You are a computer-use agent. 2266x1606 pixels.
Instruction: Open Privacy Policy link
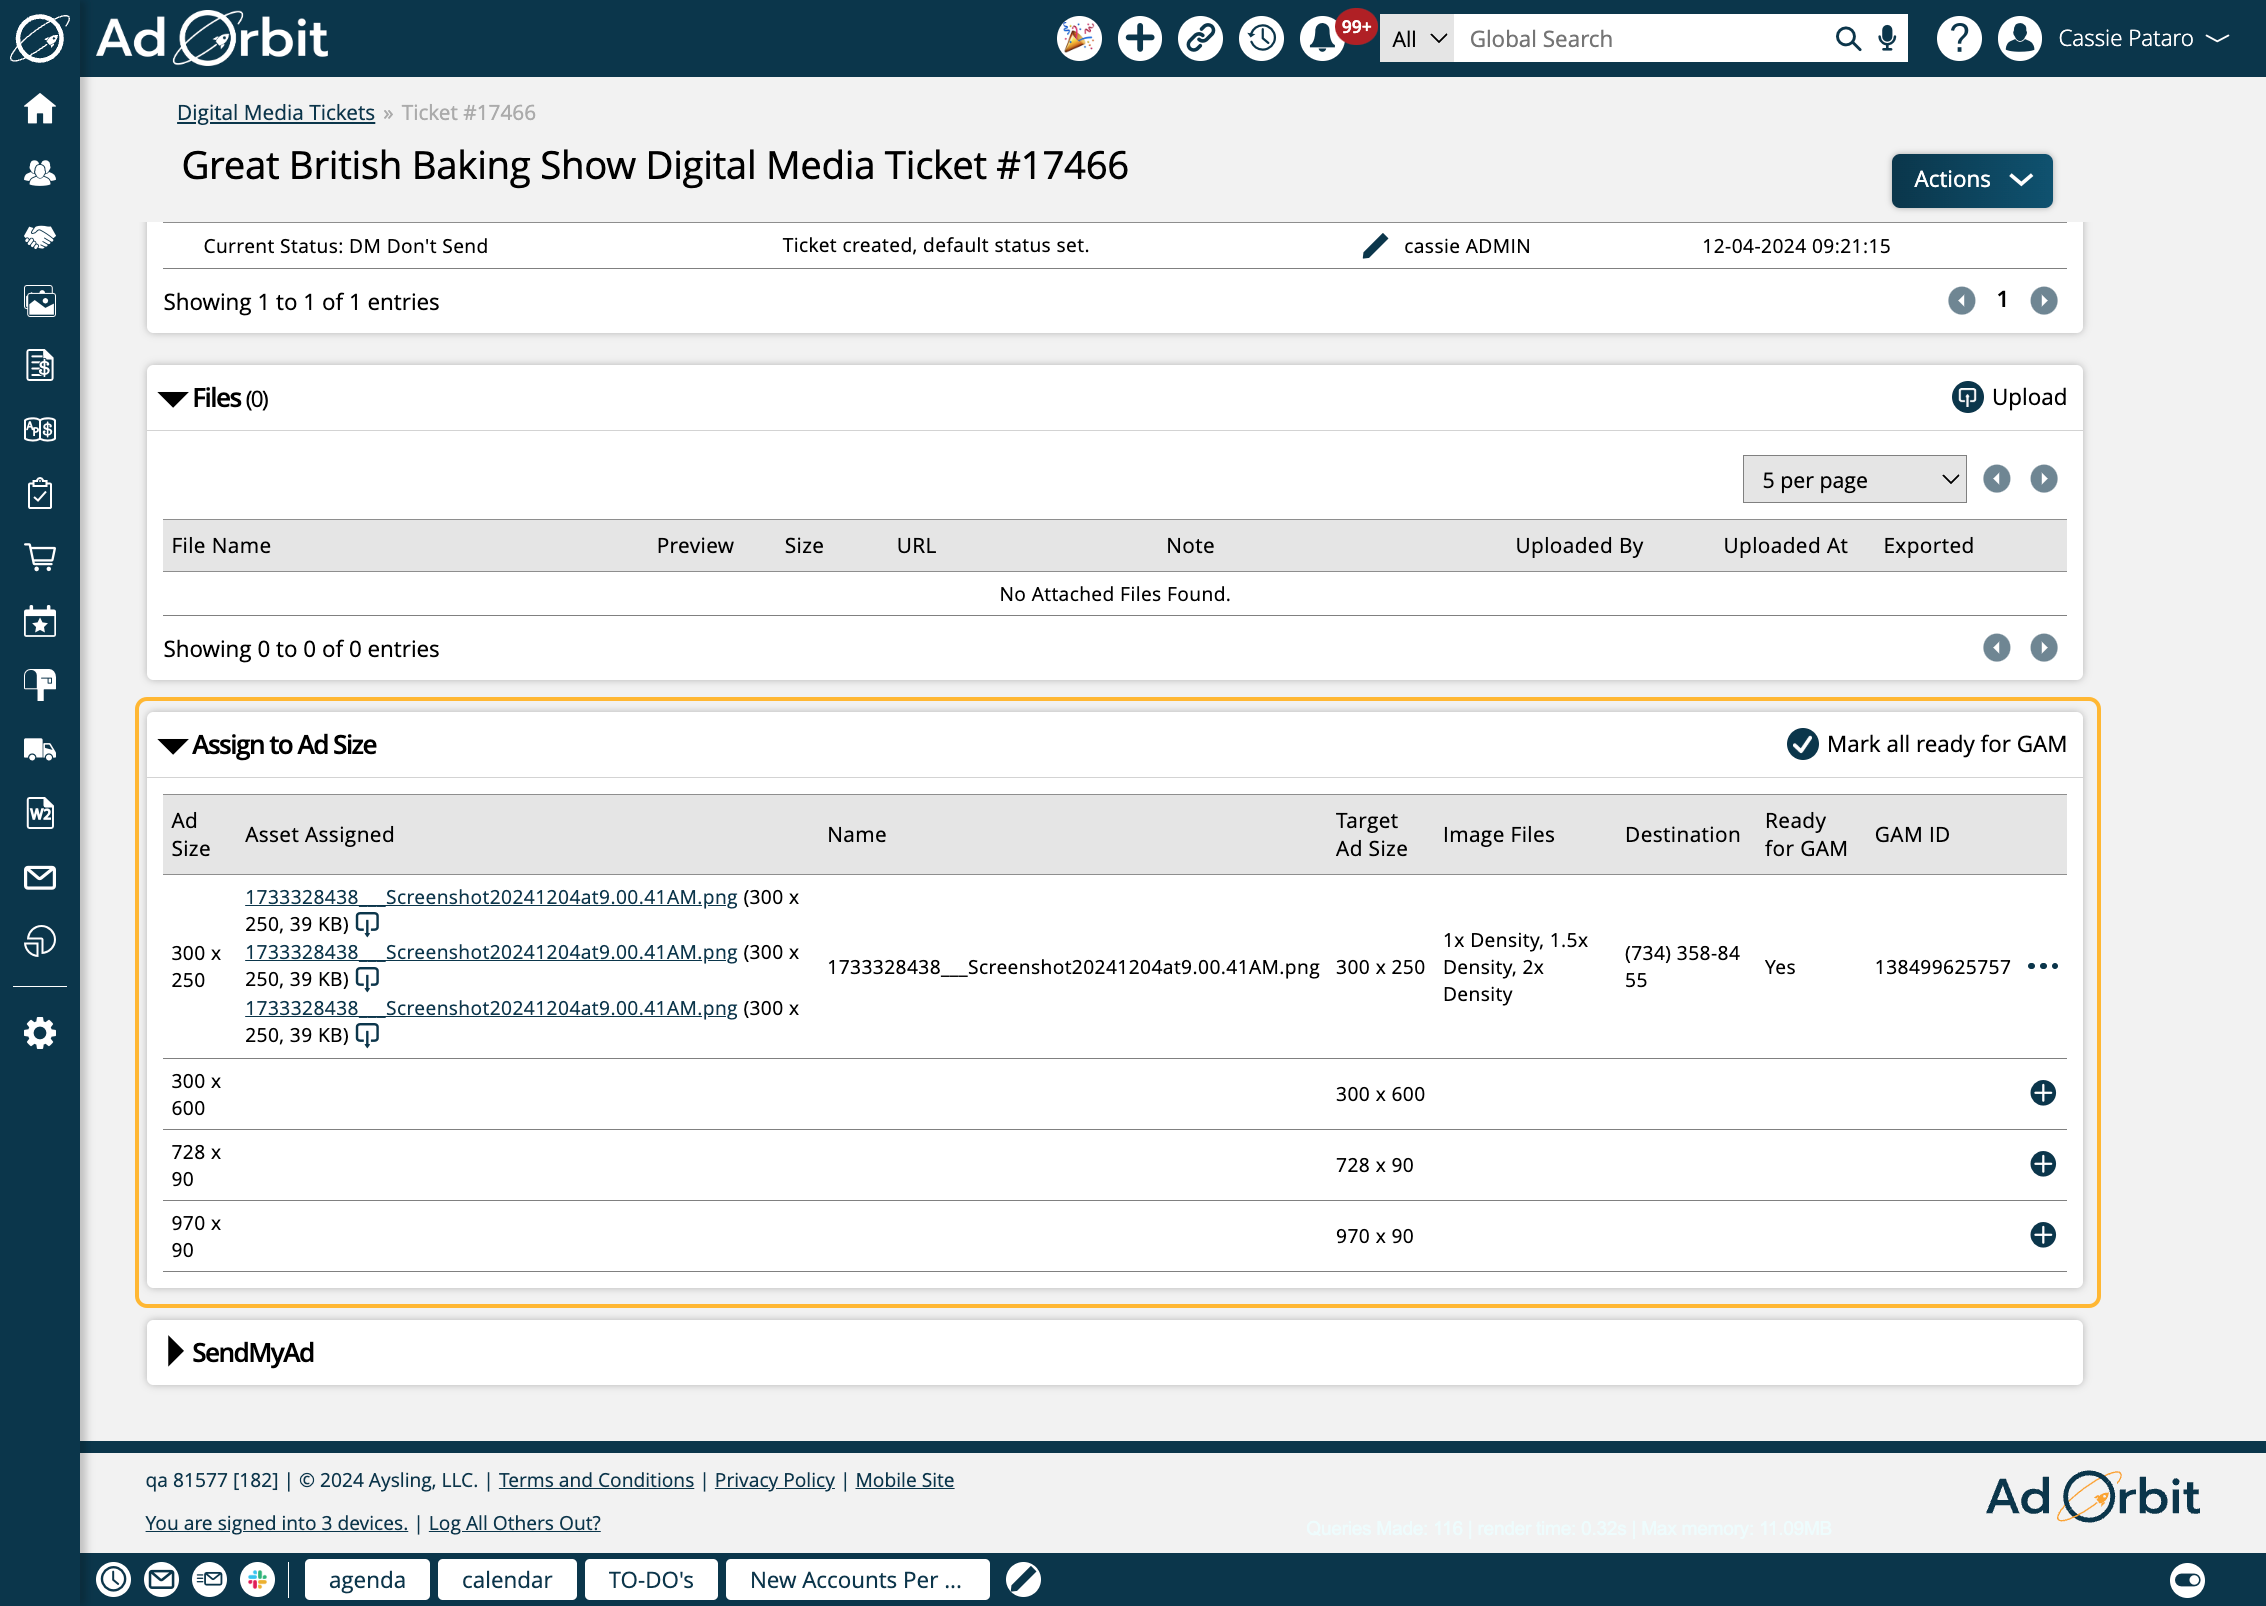coord(774,1480)
